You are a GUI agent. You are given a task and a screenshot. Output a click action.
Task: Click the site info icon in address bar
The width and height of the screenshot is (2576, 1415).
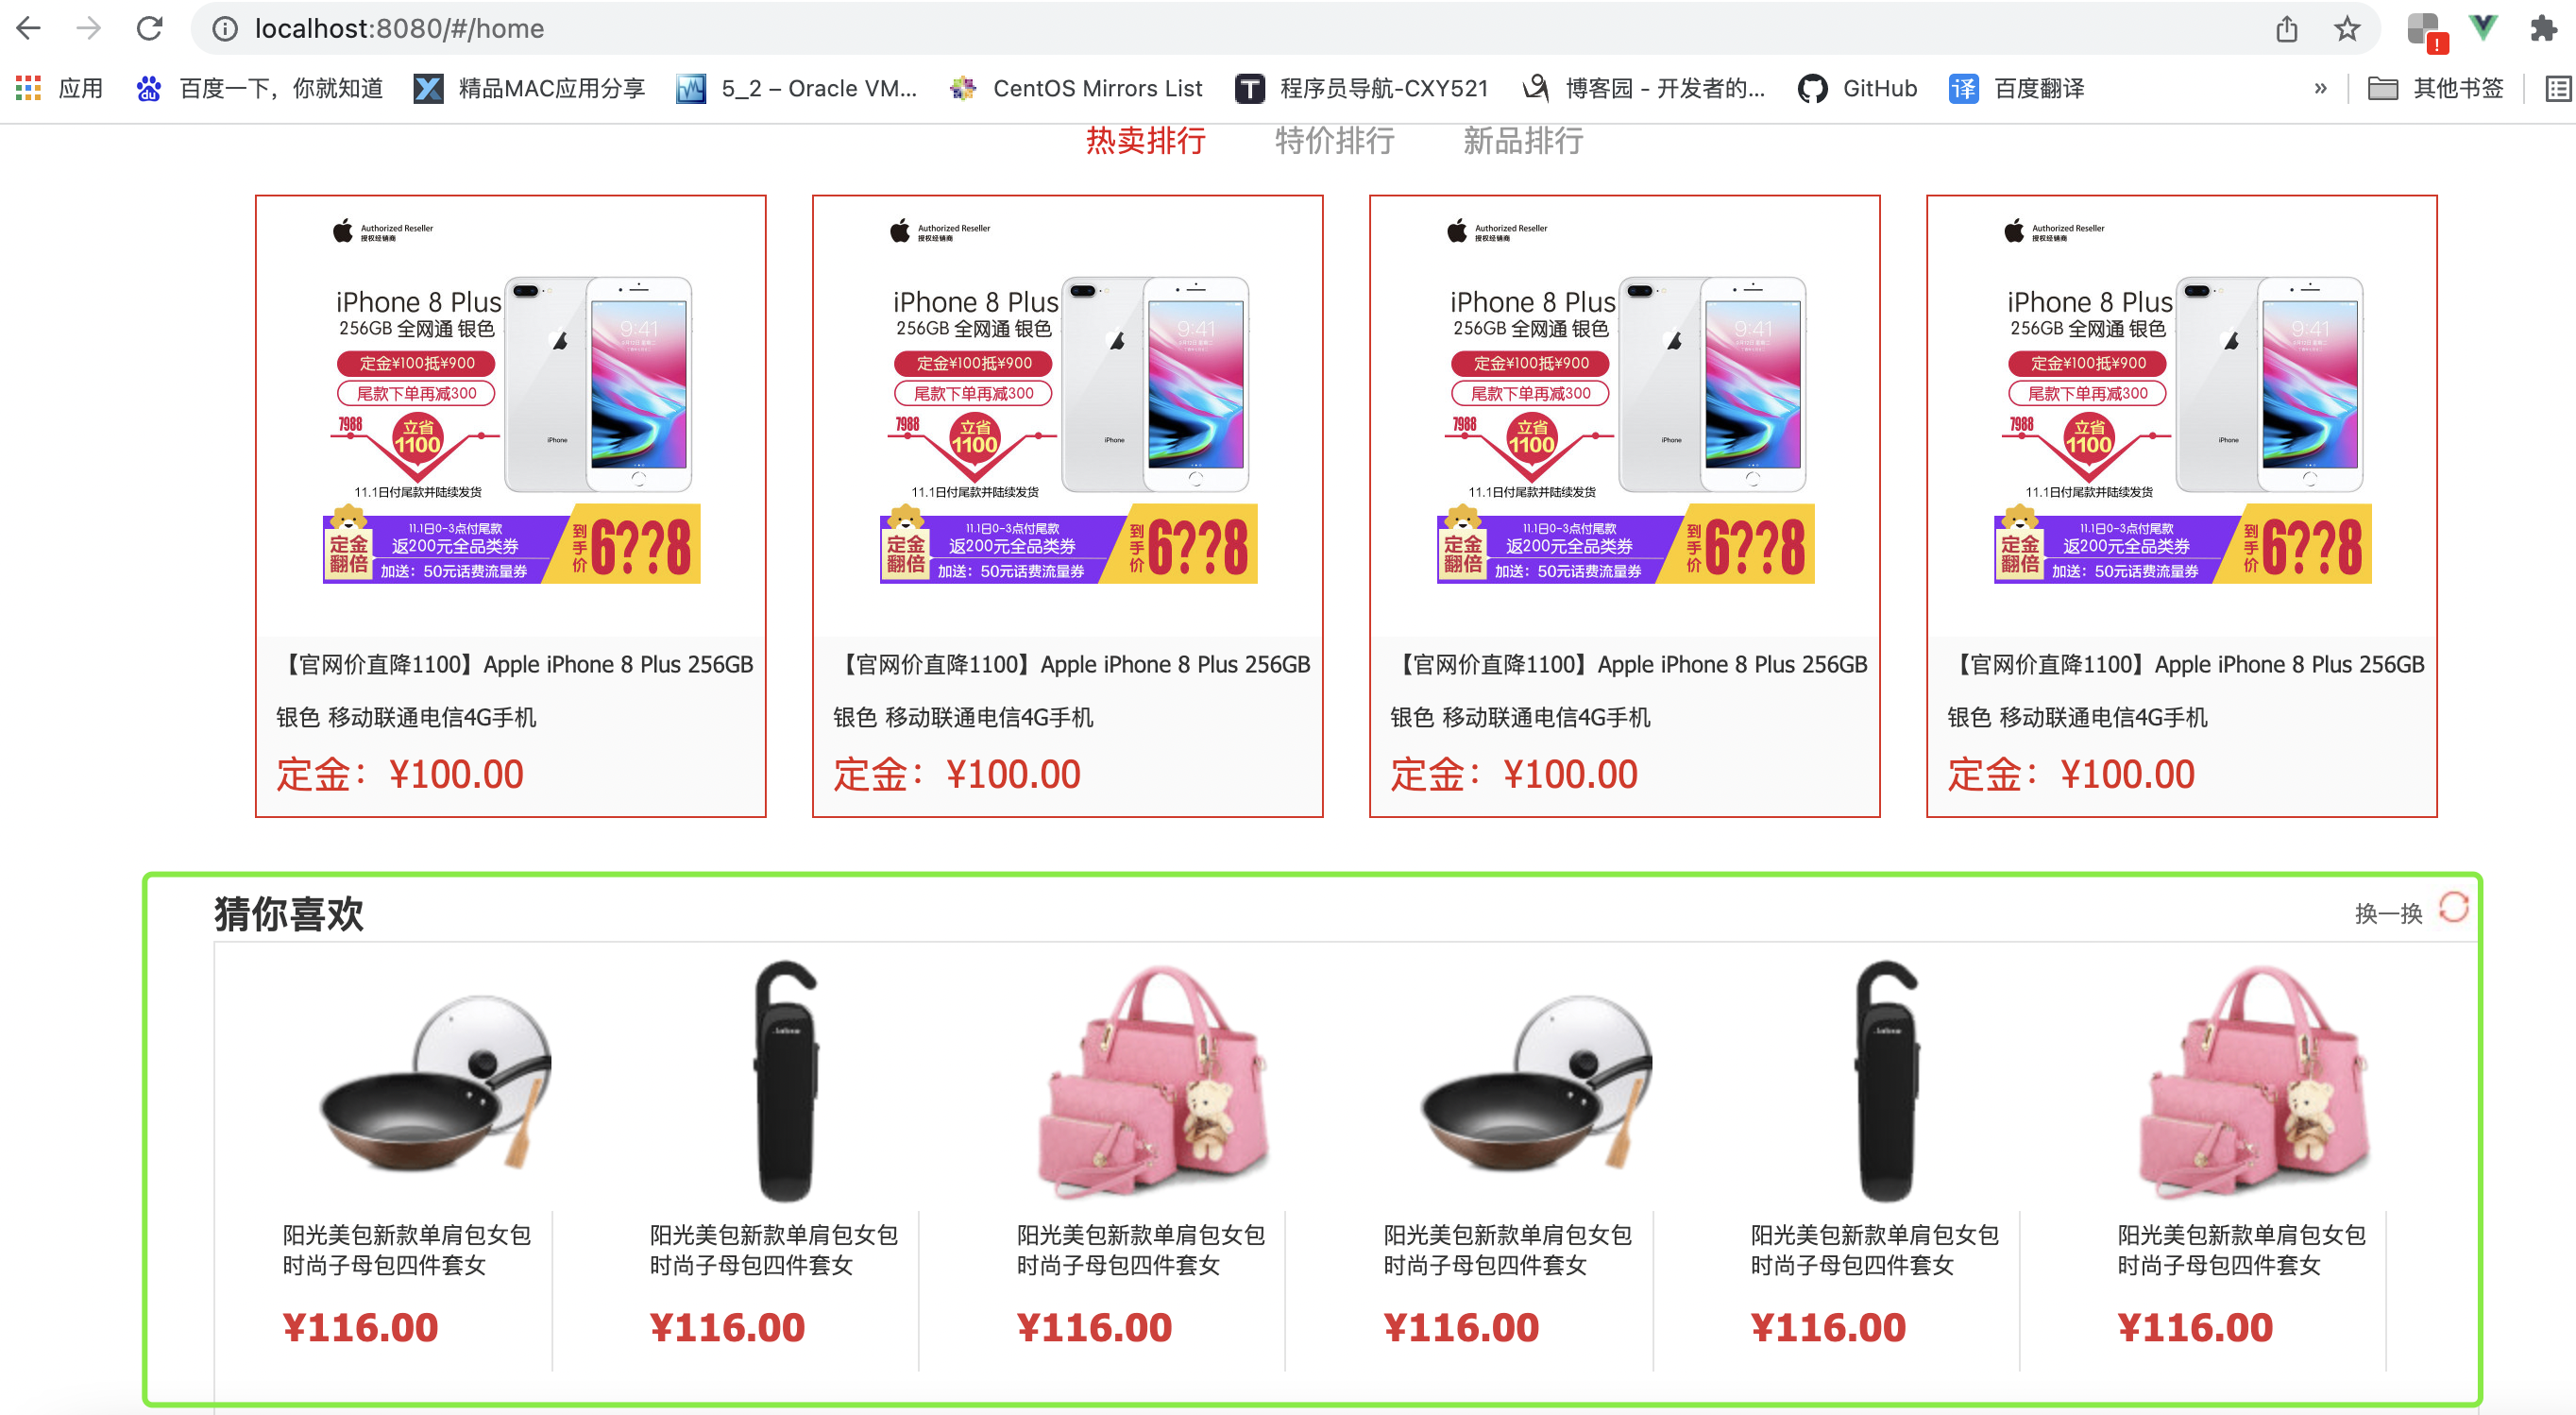tap(225, 29)
